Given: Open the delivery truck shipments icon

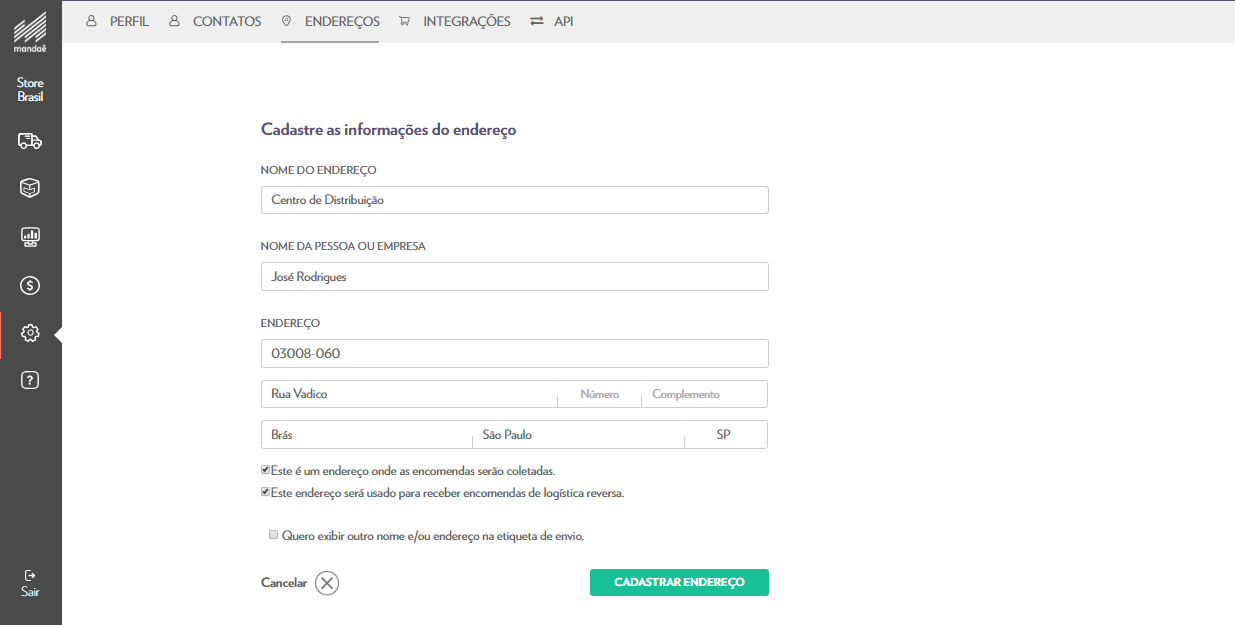Looking at the screenshot, I should pyautogui.click(x=30, y=141).
